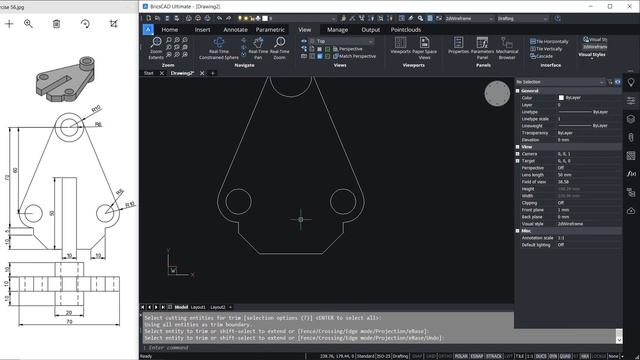This screenshot has width=640, height=360.
Task: Switch to the Parametric ribbon tab
Action: 270,30
